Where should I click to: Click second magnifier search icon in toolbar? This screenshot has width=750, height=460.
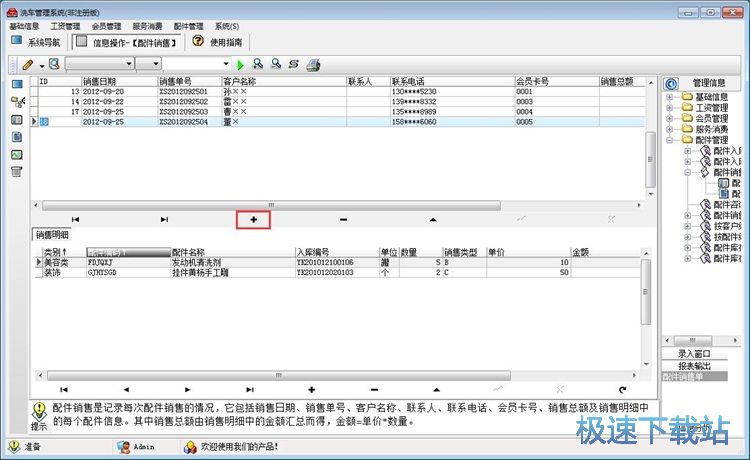tap(276, 64)
